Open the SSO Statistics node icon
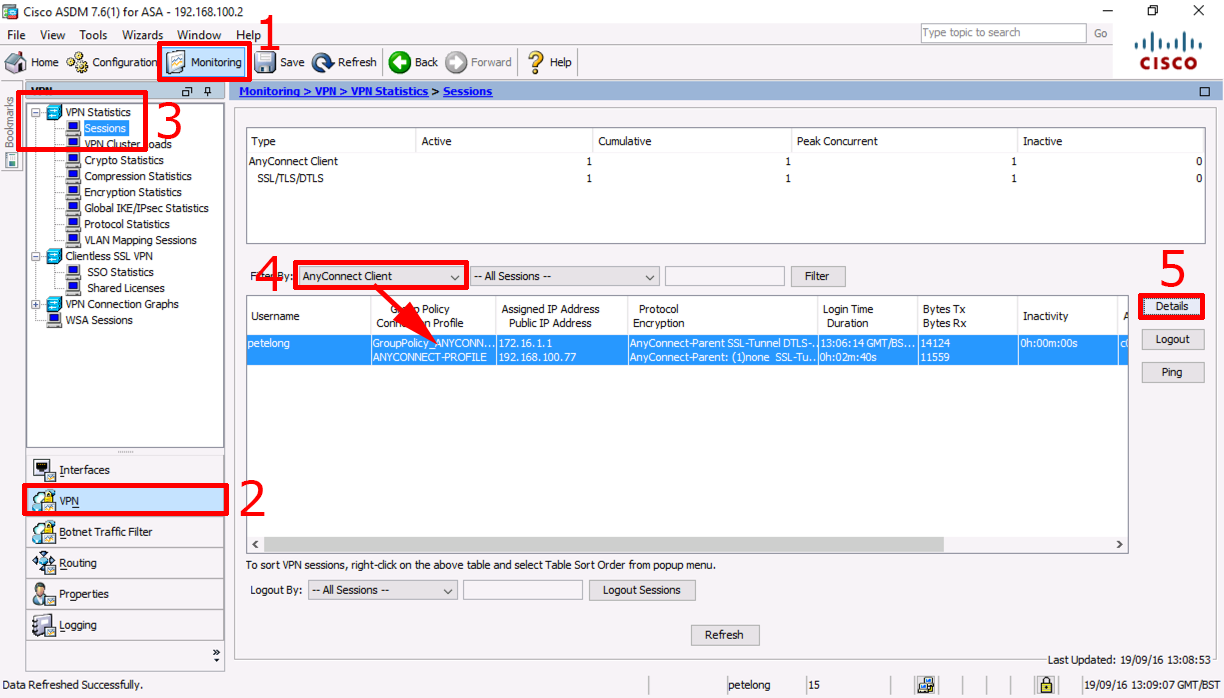The image size is (1224, 698). 74,272
